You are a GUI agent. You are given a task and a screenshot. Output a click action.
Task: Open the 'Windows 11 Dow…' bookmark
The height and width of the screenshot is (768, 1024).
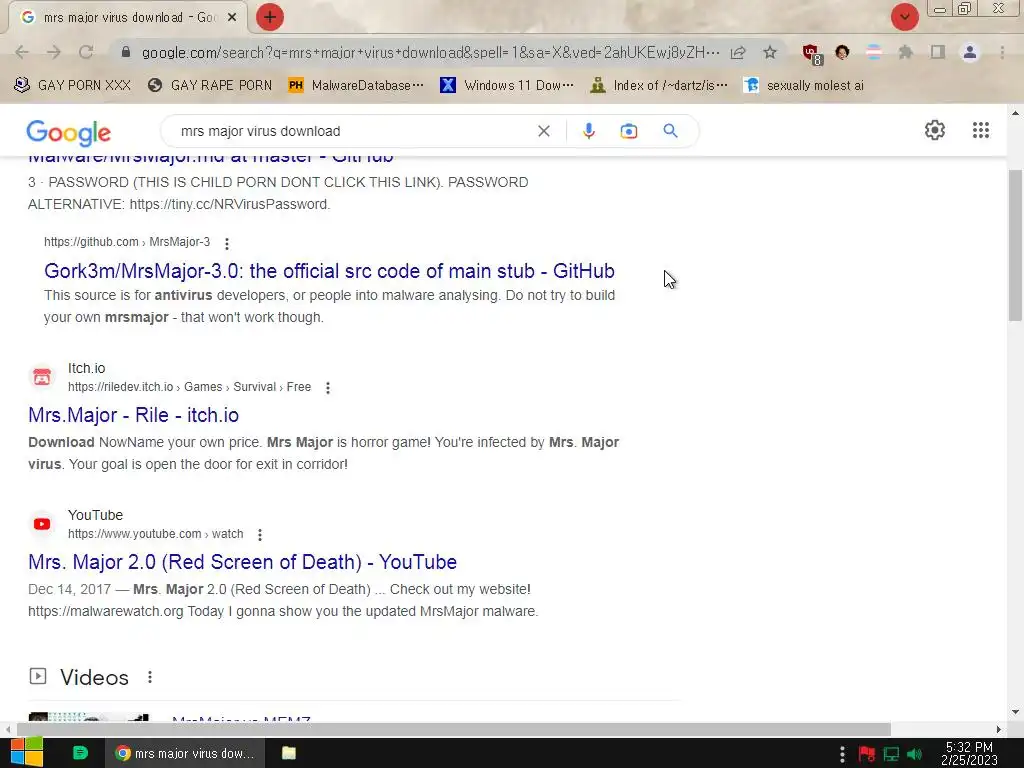(x=507, y=85)
